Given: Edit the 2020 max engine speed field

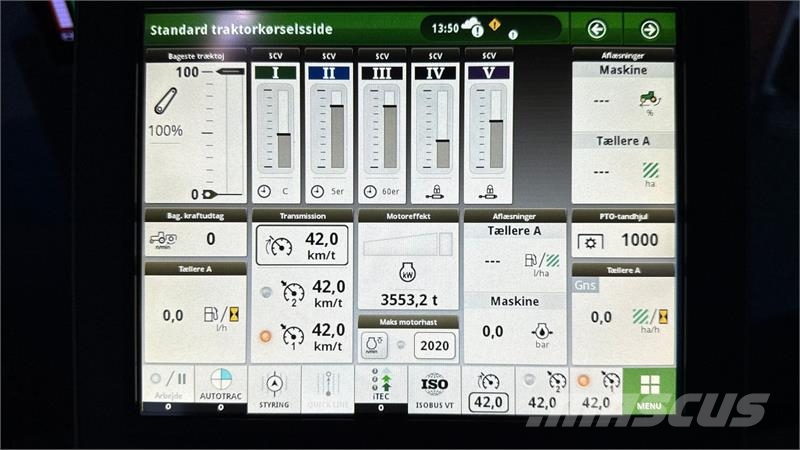Looking at the screenshot, I should point(435,345).
